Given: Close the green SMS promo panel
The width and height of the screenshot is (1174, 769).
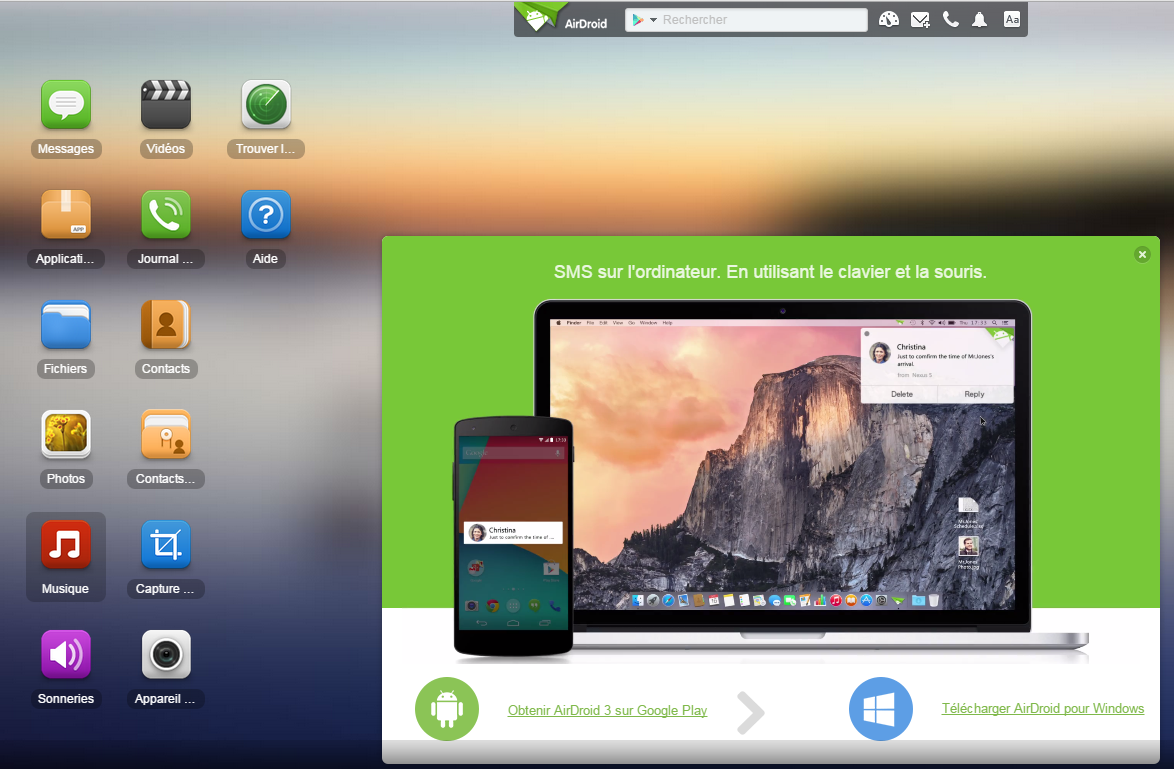Looking at the screenshot, I should pos(1143,255).
